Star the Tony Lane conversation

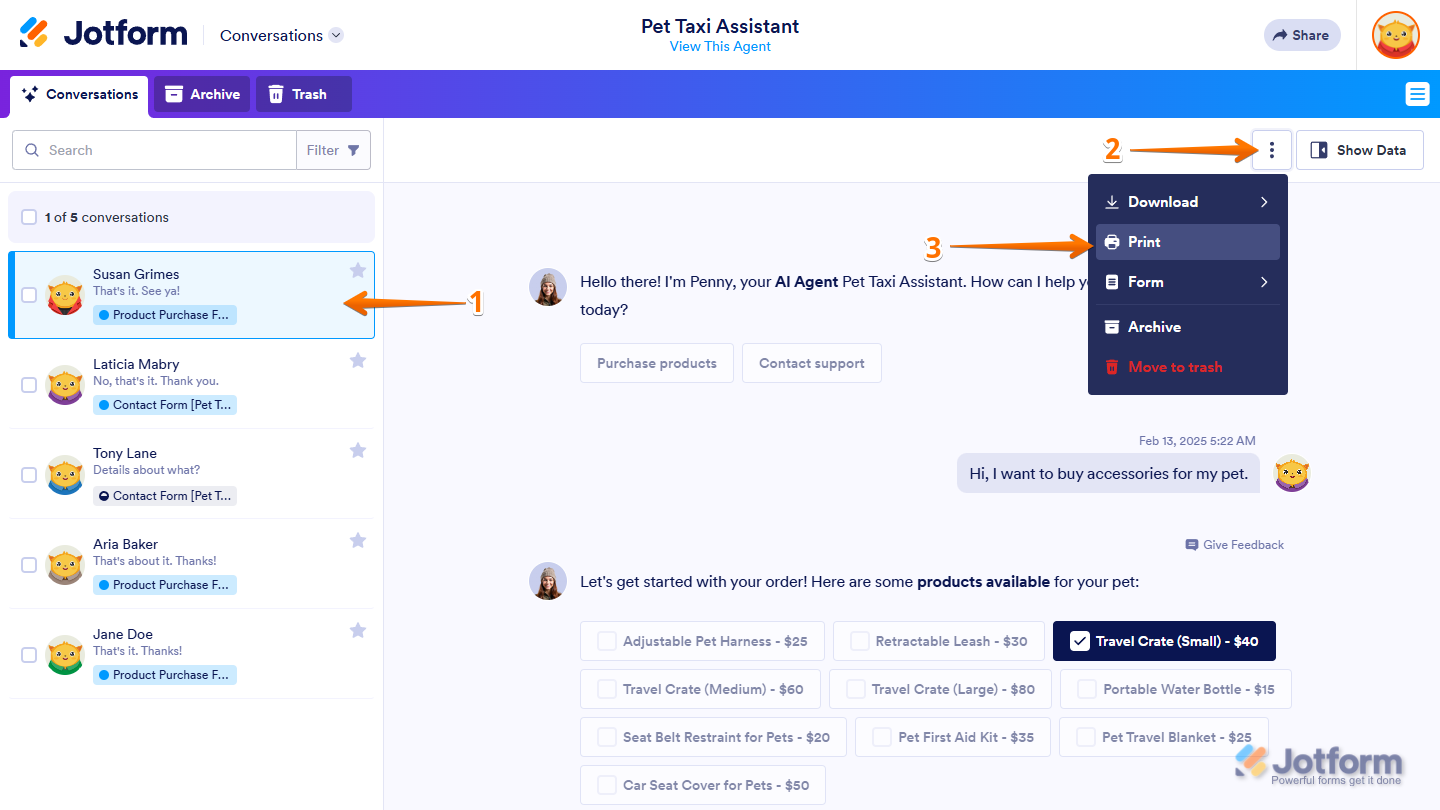coord(358,450)
